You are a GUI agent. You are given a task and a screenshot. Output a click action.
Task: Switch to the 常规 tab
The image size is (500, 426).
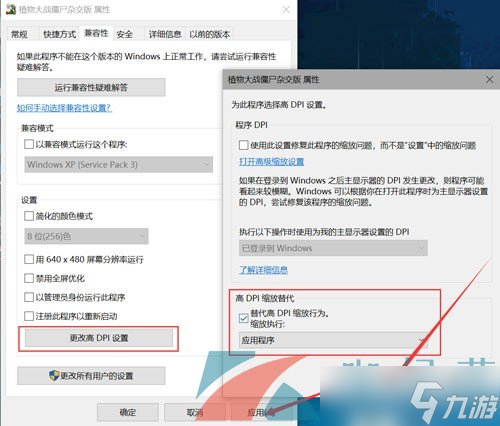click(x=19, y=34)
